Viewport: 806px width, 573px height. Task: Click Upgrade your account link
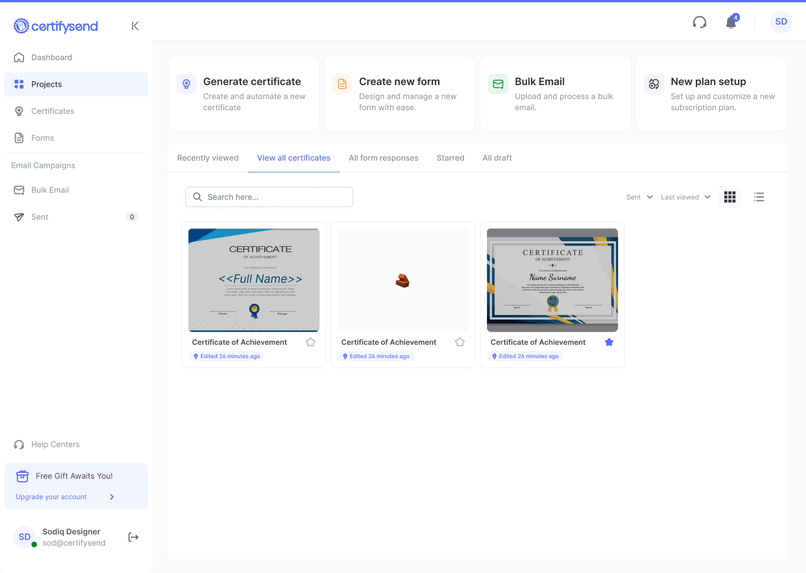click(51, 497)
